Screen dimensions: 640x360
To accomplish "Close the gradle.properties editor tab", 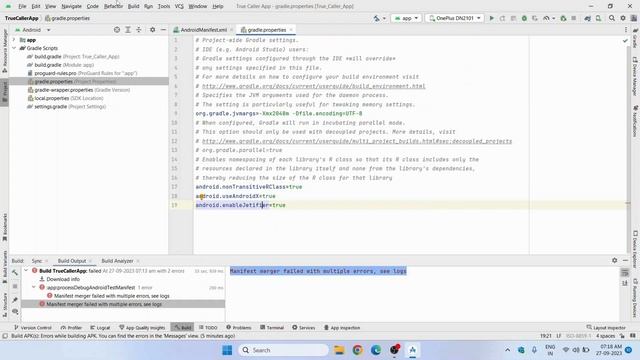I will (x=291, y=30).
